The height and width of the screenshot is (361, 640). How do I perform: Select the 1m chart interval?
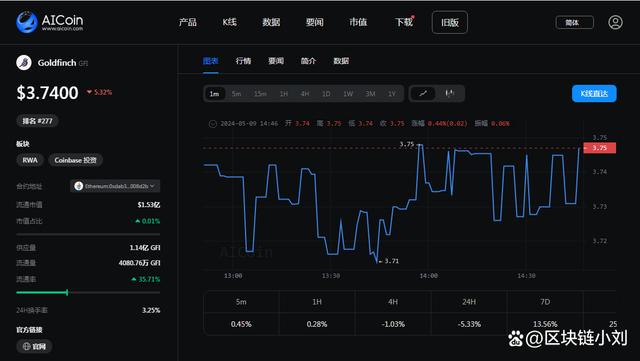click(x=214, y=94)
